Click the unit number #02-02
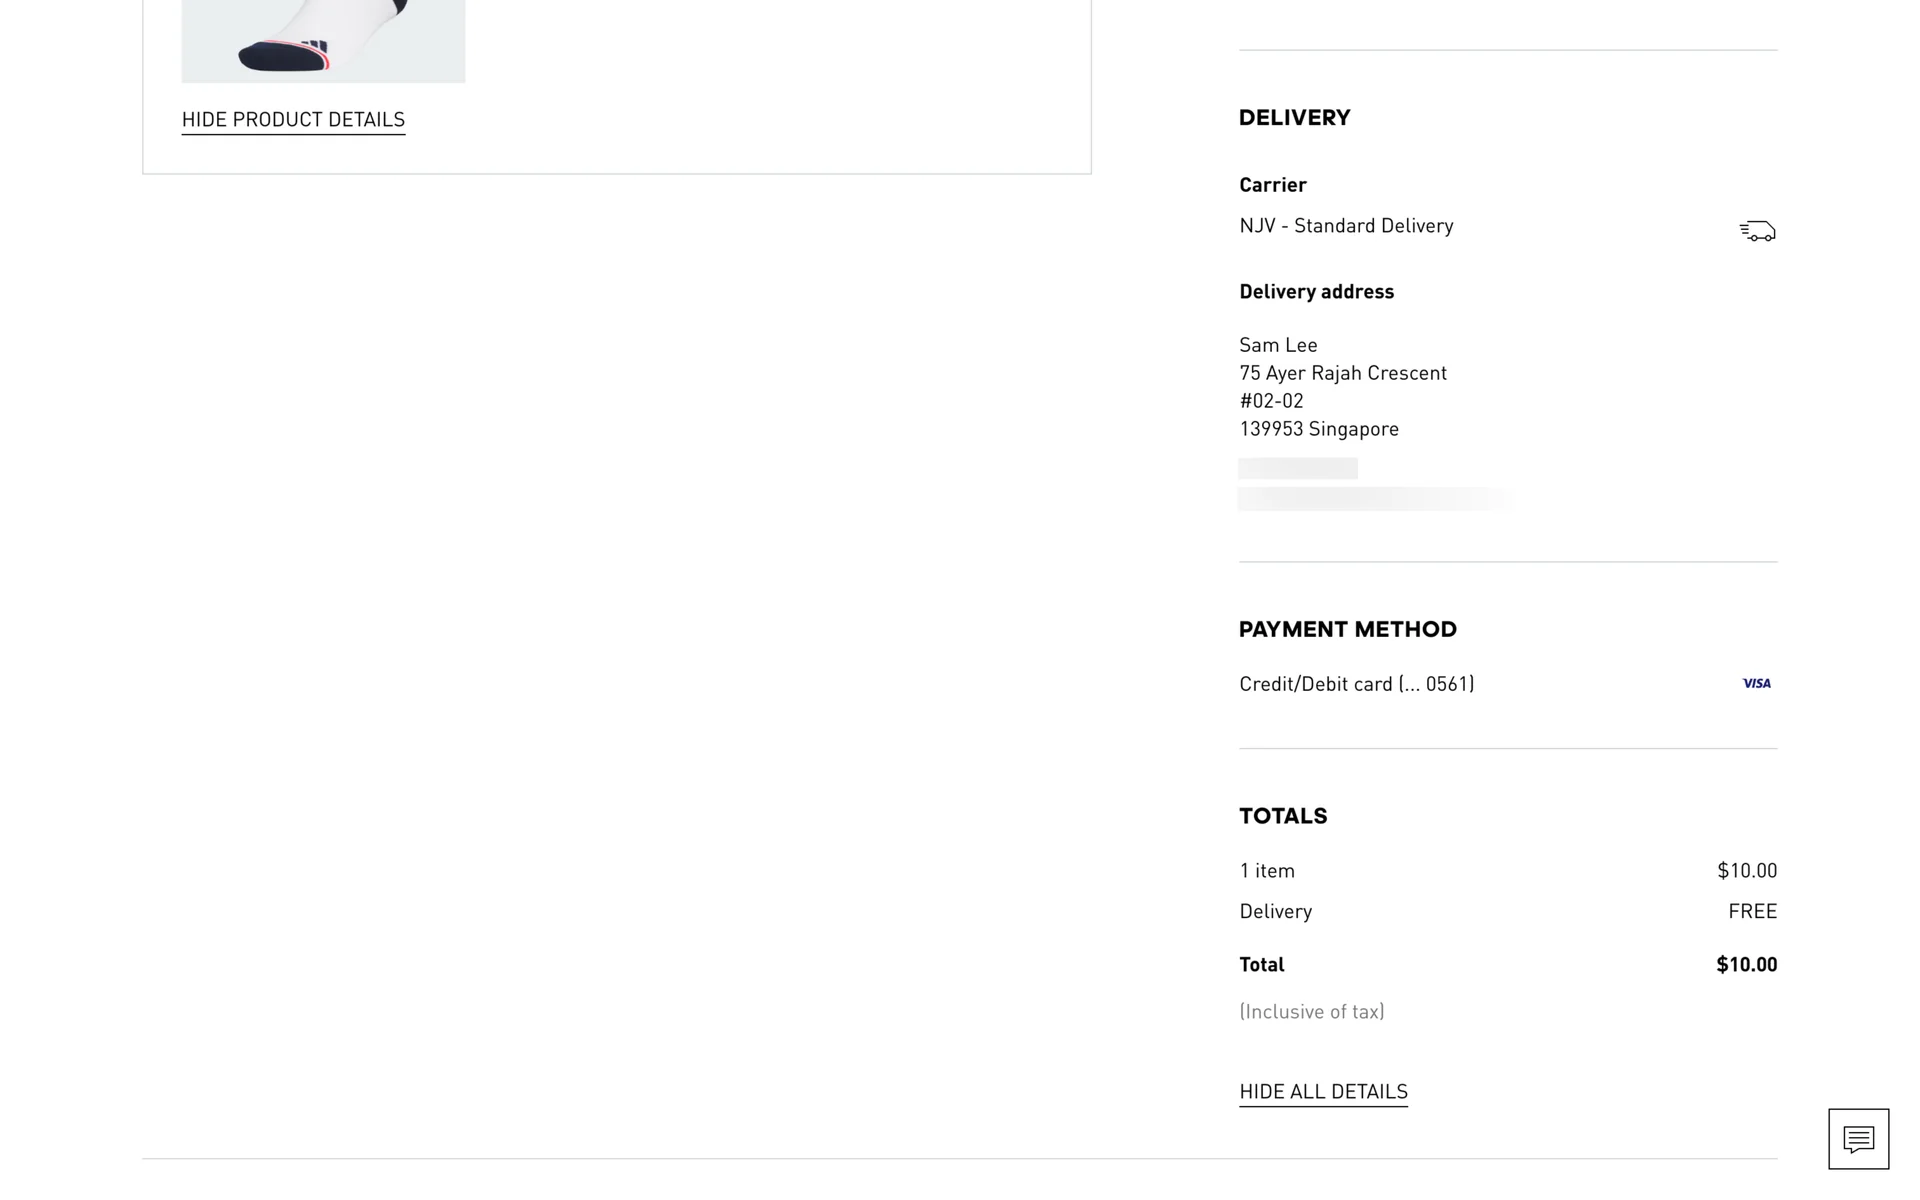The width and height of the screenshot is (1920, 1200). coord(1271,401)
